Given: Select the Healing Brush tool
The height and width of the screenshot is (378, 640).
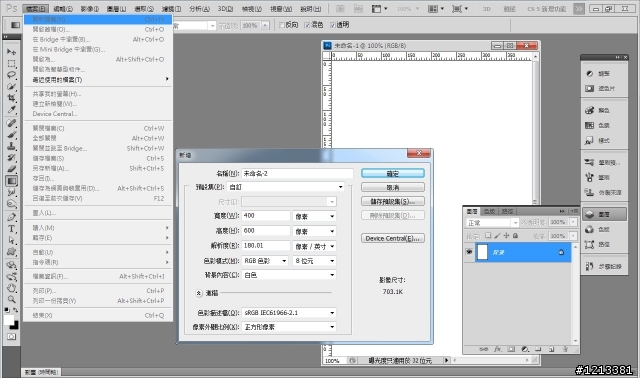Looking at the screenshot, I should point(11,123).
